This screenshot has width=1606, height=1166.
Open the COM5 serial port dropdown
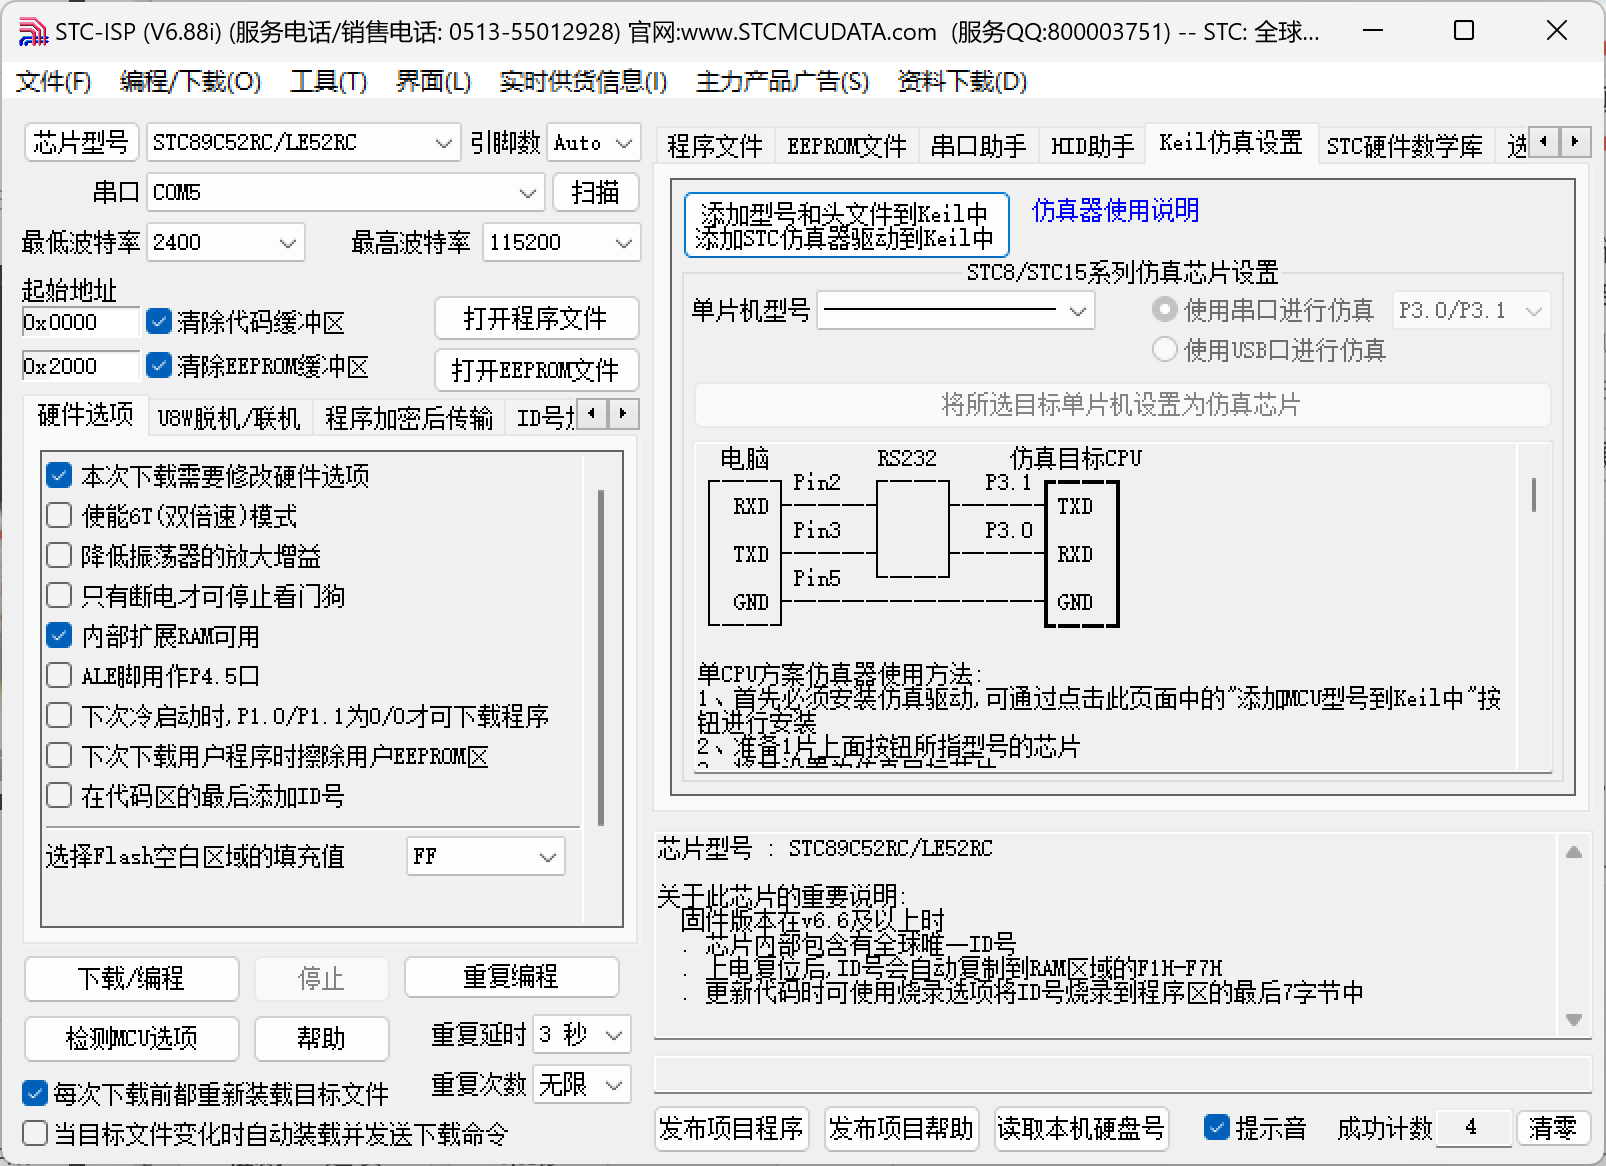pyautogui.click(x=527, y=192)
